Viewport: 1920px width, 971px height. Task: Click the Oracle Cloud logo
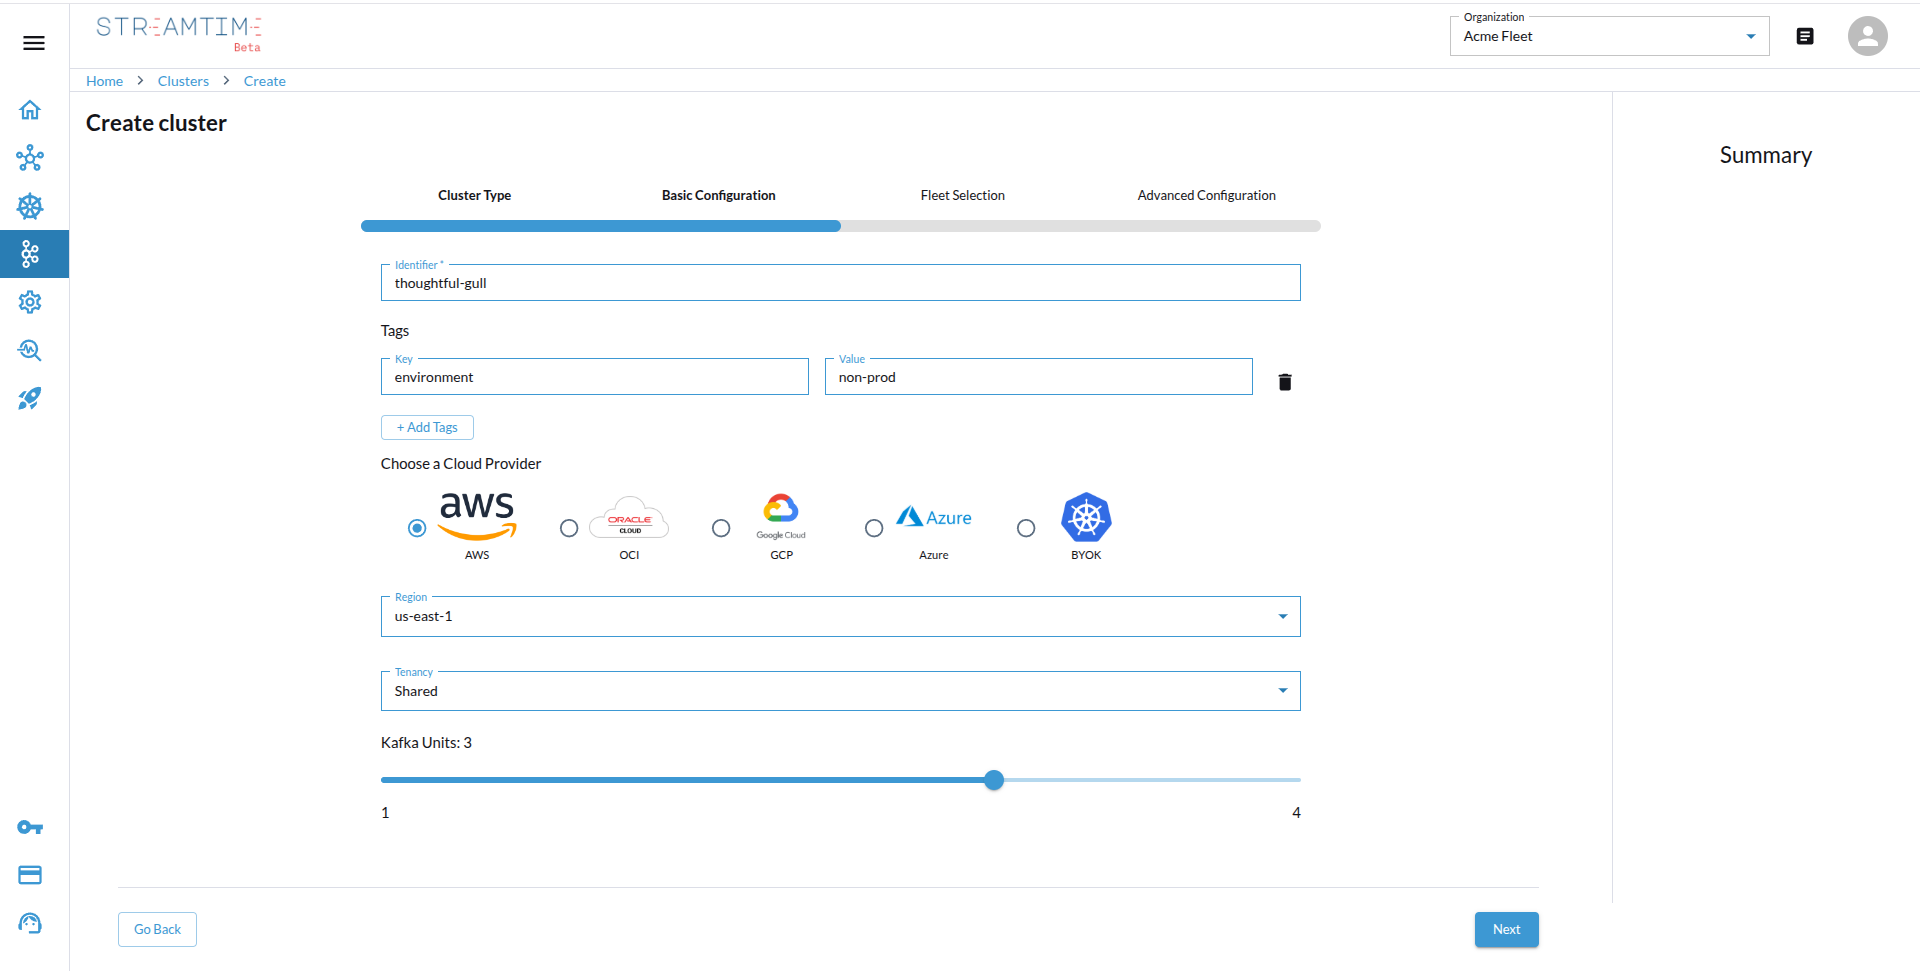[x=629, y=518]
